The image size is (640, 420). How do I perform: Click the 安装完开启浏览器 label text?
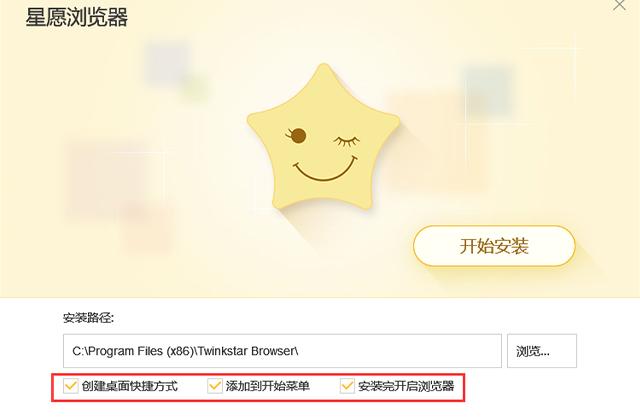(x=406, y=386)
